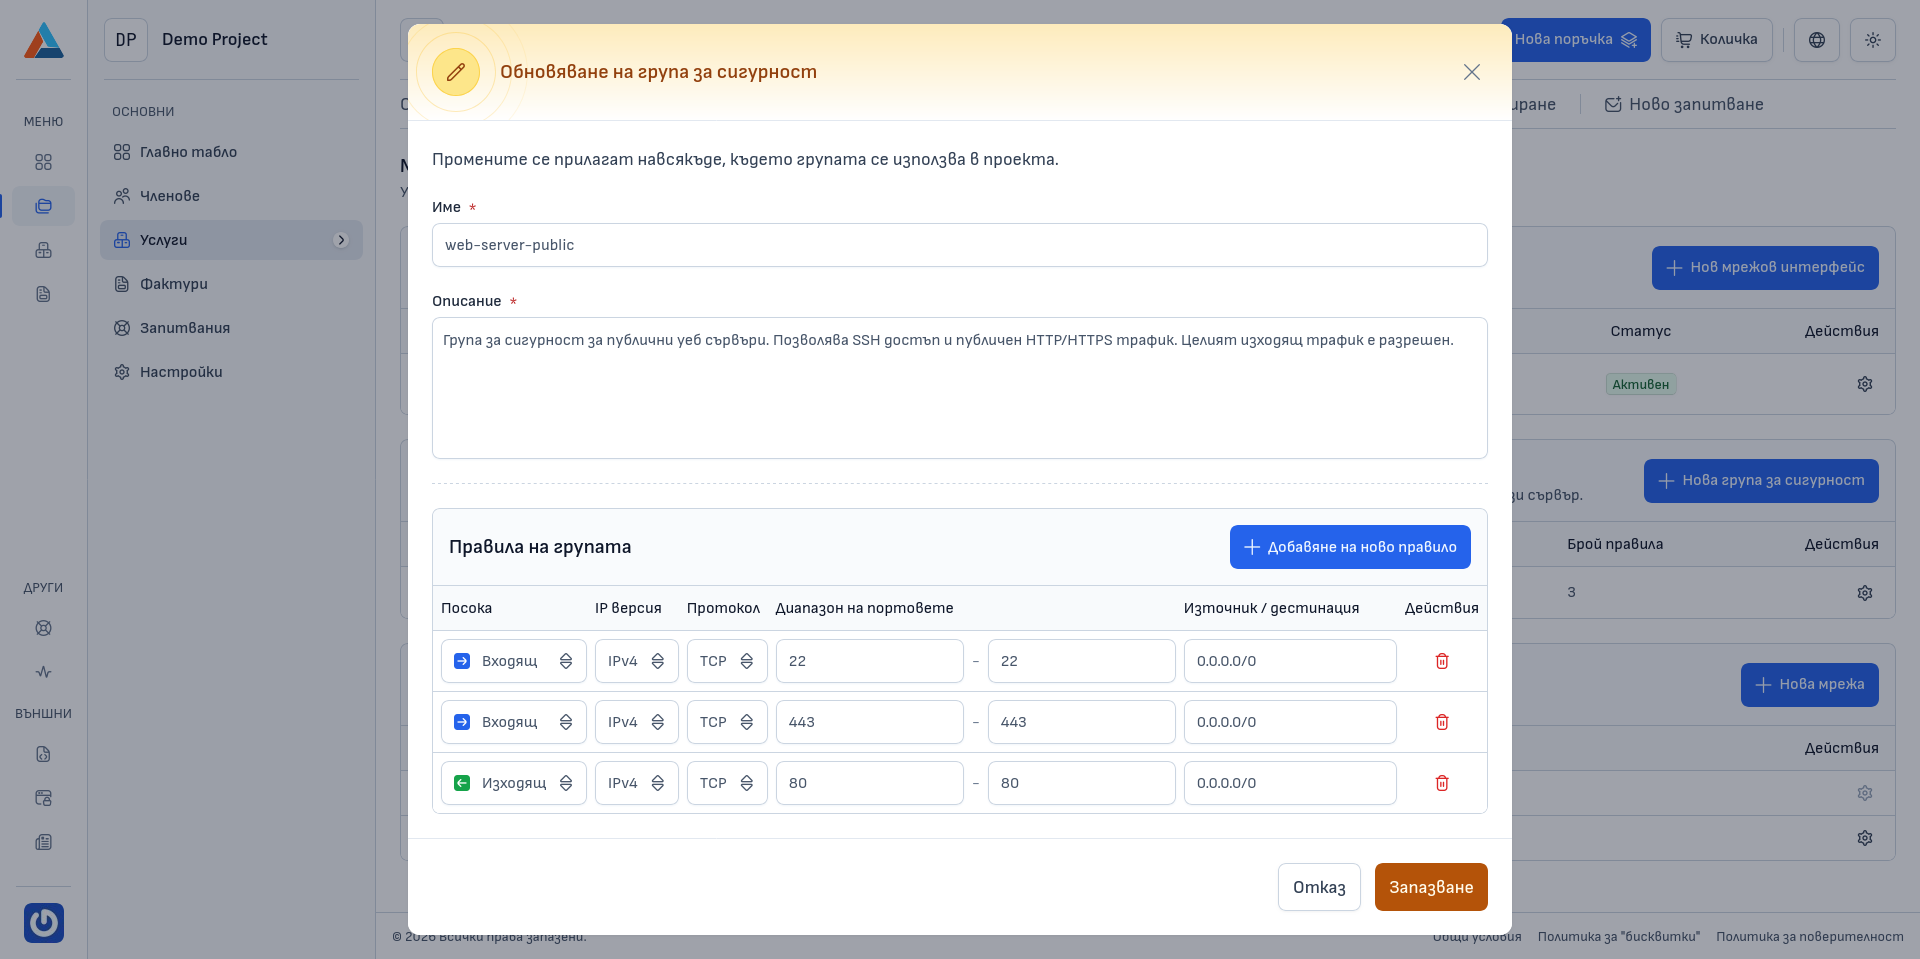Open the IPv4 dropdown in the Изходящ rule
The height and width of the screenshot is (959, 1920).
coord(636,783)
